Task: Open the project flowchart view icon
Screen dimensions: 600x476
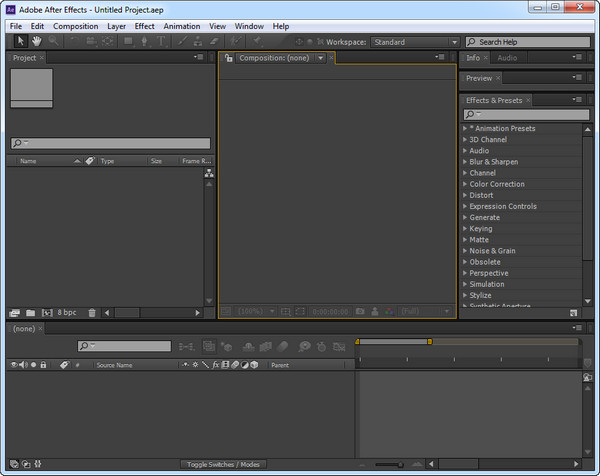Action: coord(209,174)
